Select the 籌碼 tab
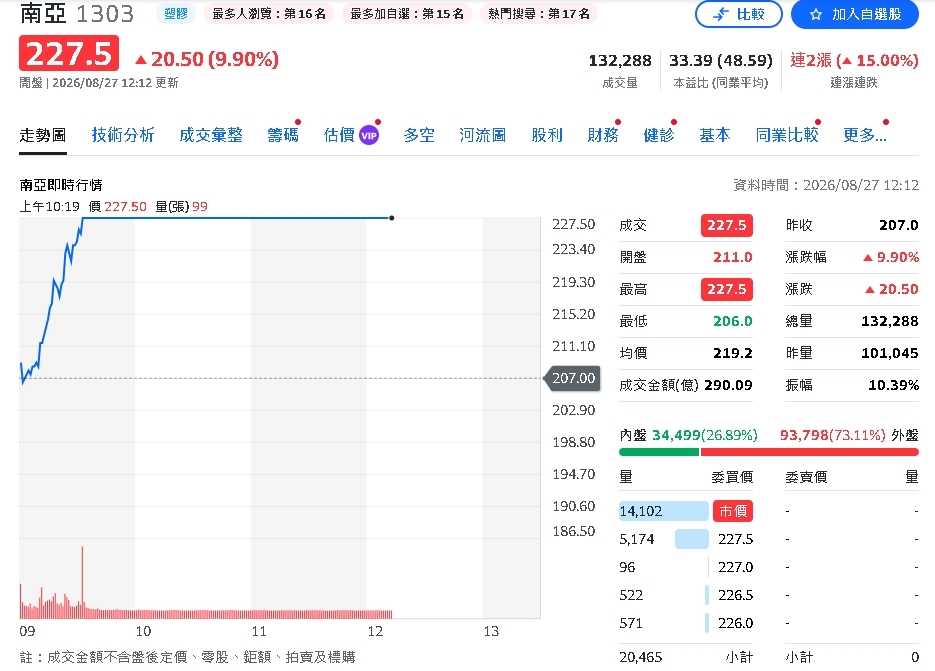935x671 pixels. (283, 135)
